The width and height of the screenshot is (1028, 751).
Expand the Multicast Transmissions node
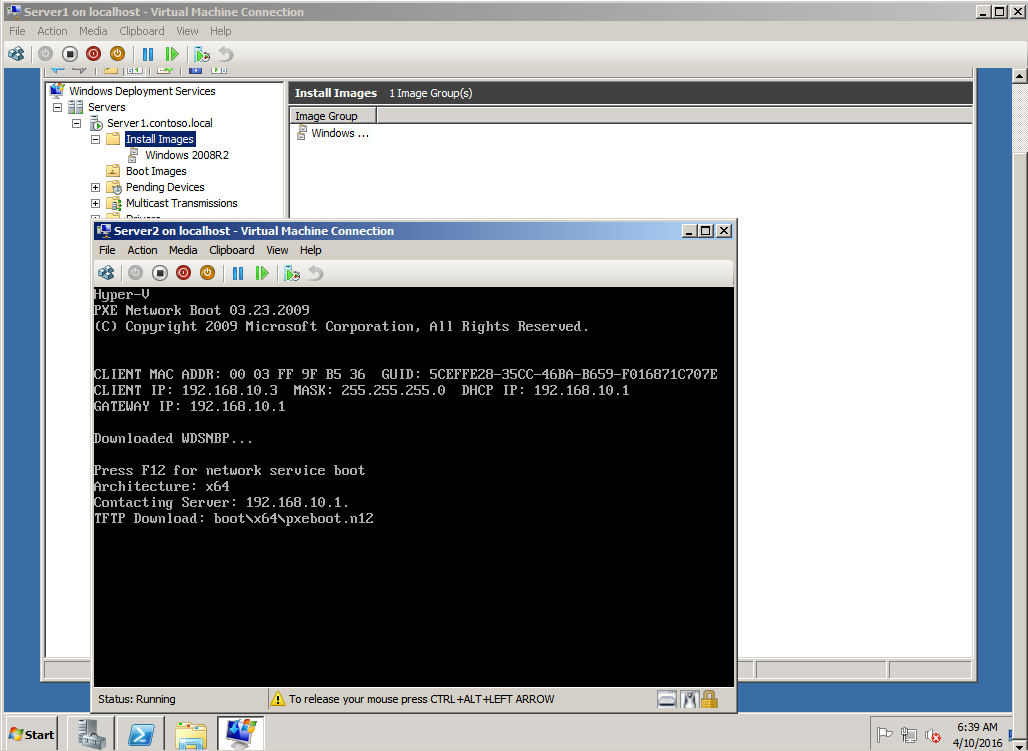(x=95, y=203)
